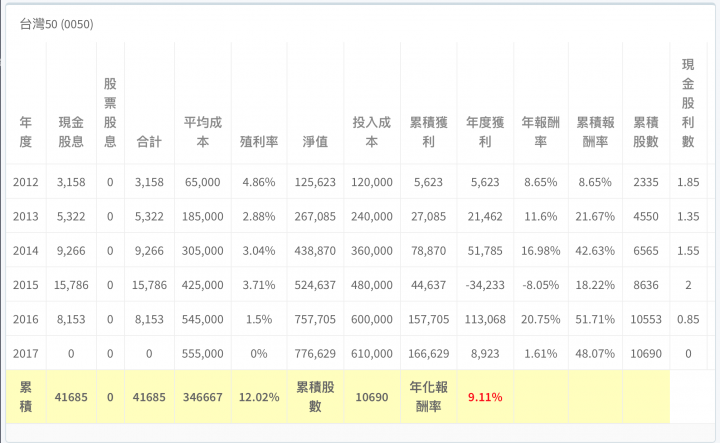This screenshot has height=443, width=720.
Task: Click average cost 185,000
Action: click(x=202, y=216)
